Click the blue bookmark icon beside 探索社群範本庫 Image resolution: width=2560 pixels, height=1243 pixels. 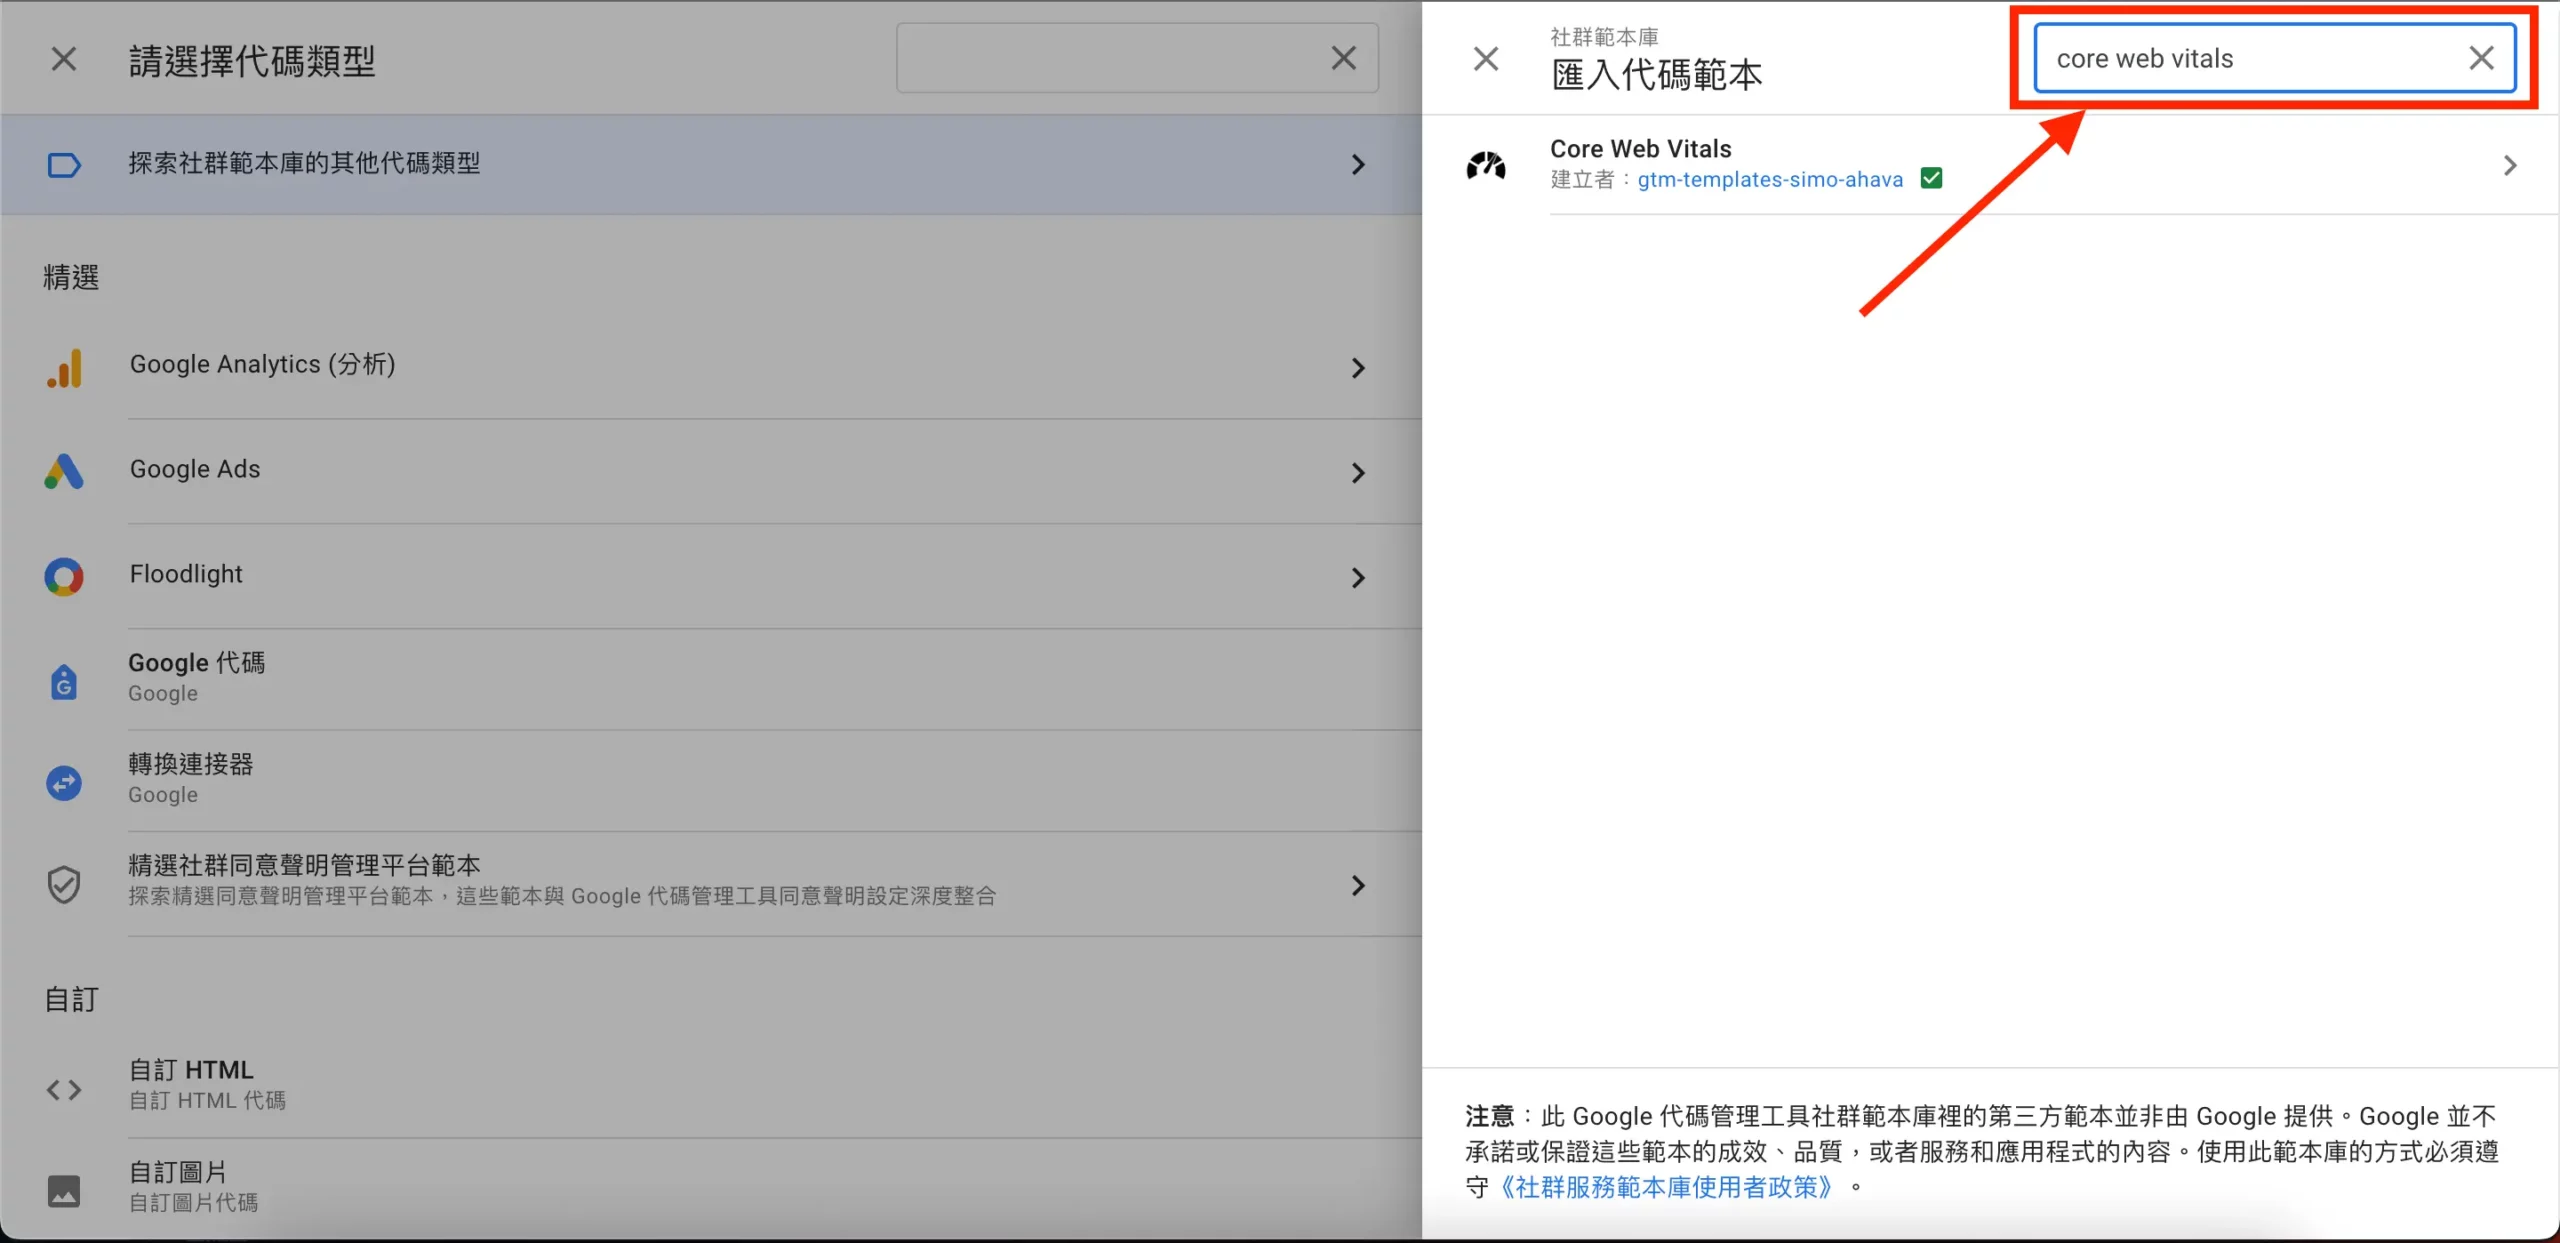(x=64, y=164)
